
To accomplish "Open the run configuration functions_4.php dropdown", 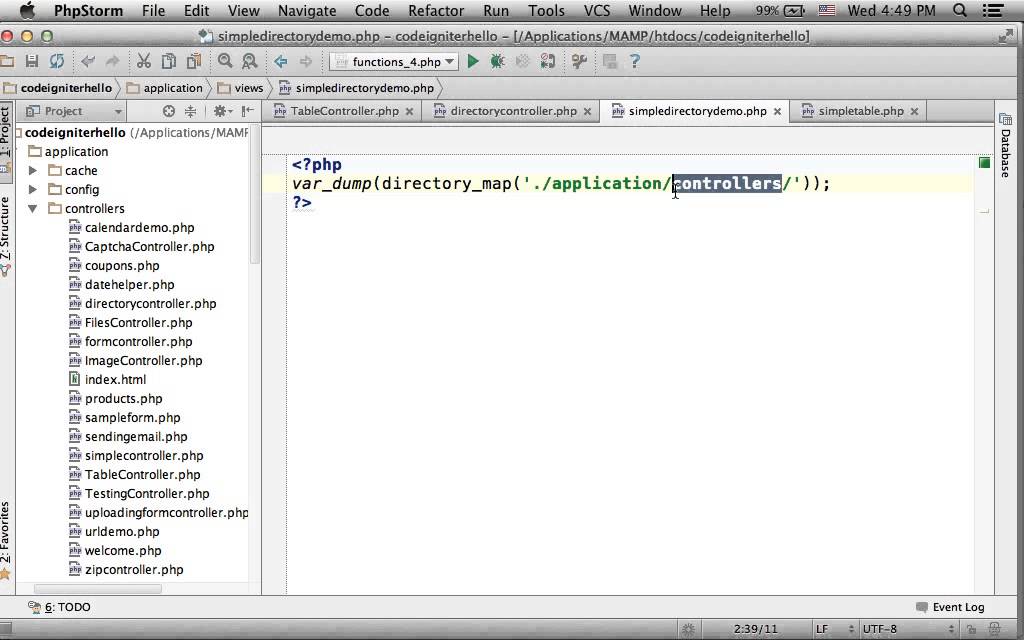I will pos(394,61).
